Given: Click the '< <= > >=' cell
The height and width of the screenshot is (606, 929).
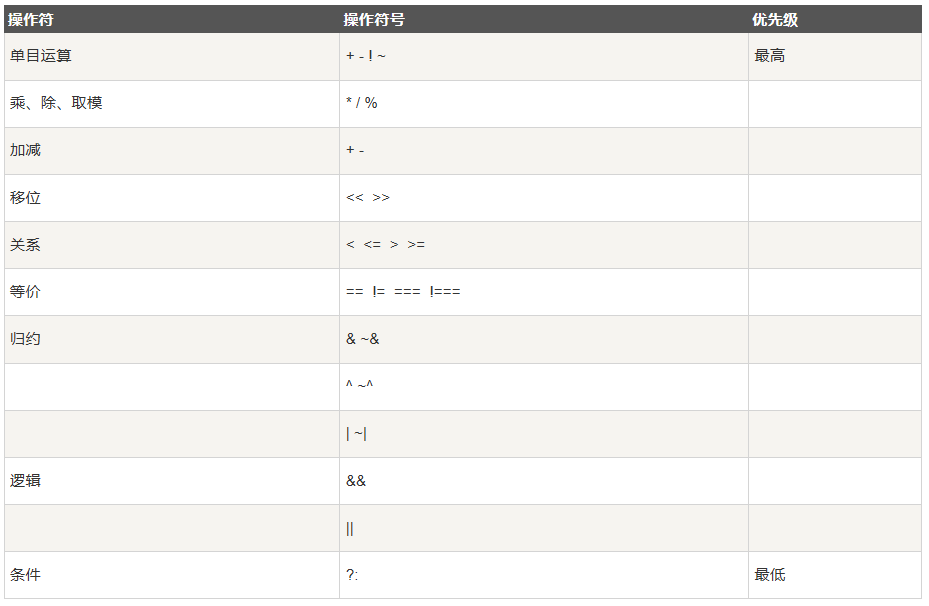Looking at the screenshot, I should tap(544, 245).
